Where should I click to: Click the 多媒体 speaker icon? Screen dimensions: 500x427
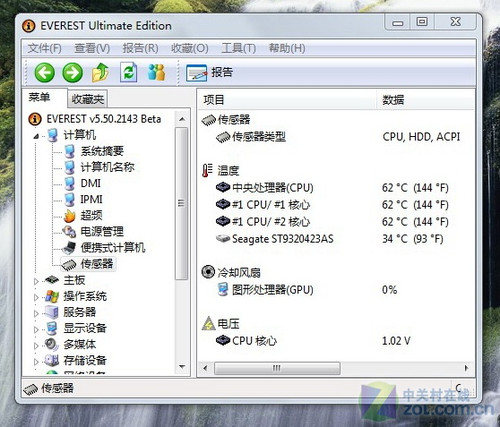pos(52,344)
